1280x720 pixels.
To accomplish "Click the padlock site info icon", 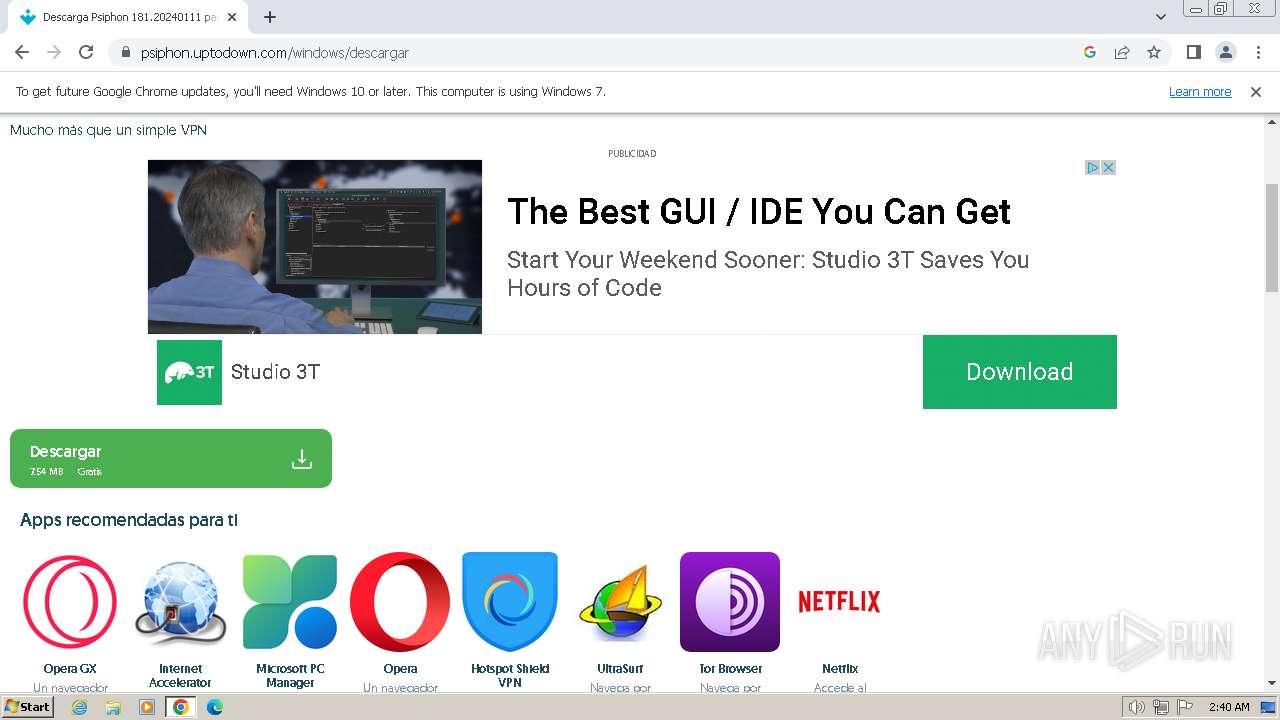I will 126,52.
